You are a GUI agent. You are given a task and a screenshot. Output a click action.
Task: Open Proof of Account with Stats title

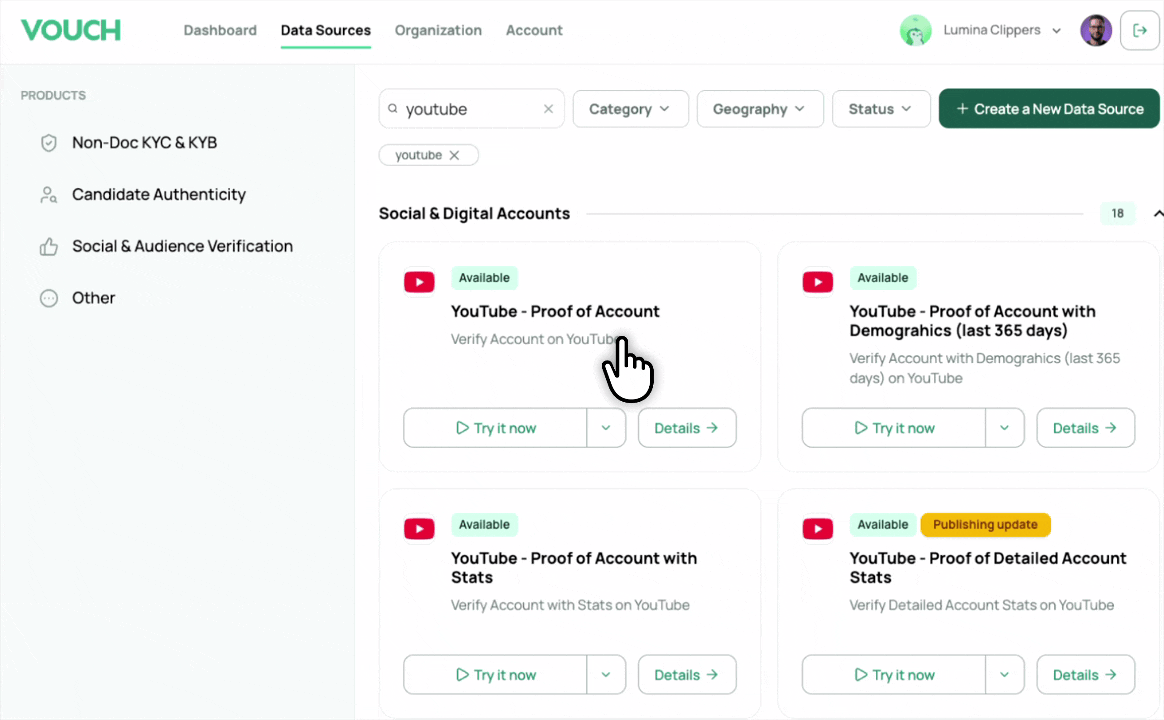pyautogui.click(x=573, y=568)
